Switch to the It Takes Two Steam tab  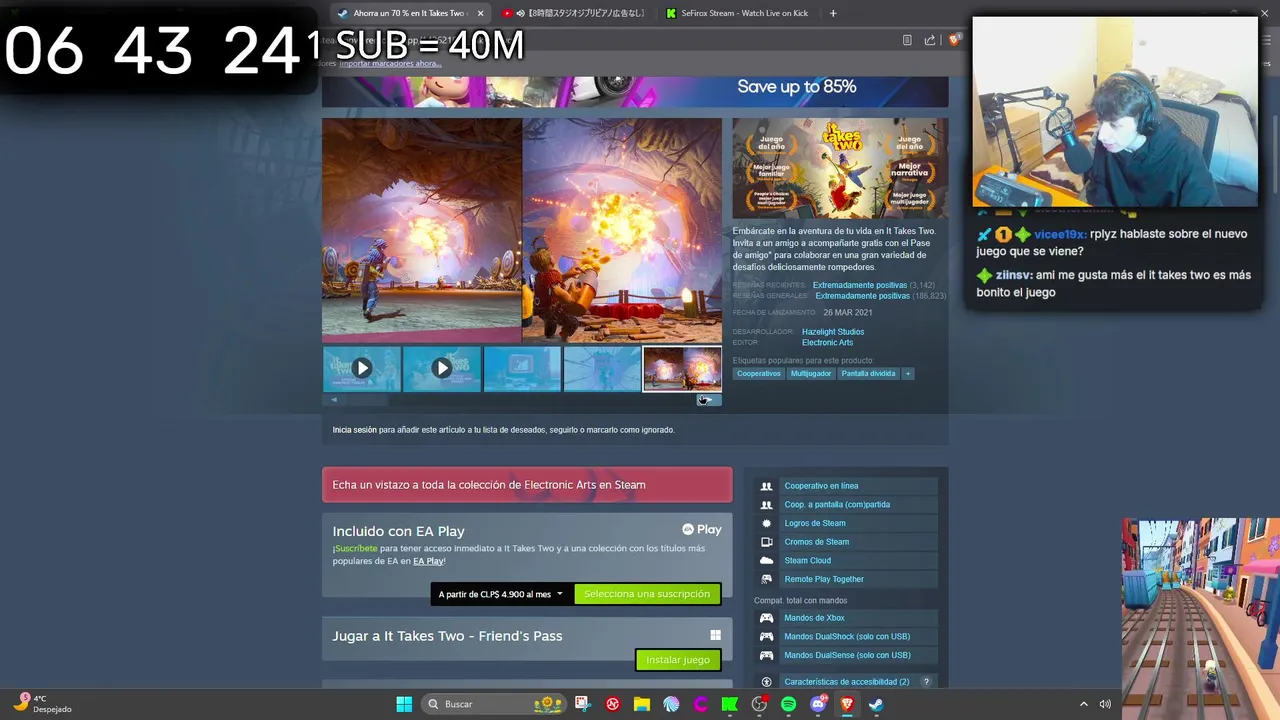[409, 13]
